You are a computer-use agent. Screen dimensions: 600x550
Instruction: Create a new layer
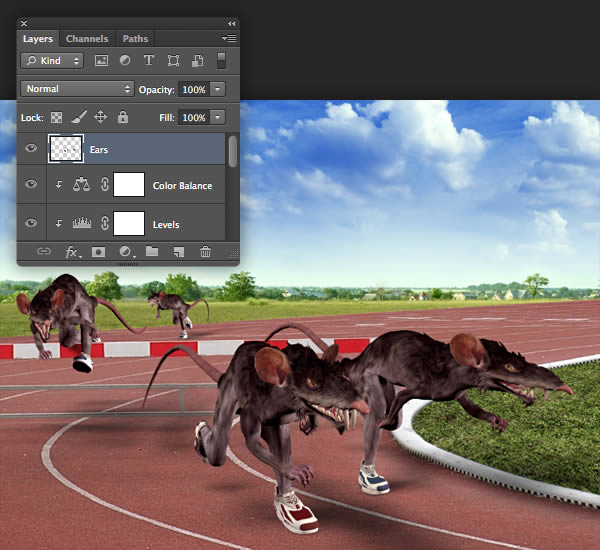pos(179,252)
